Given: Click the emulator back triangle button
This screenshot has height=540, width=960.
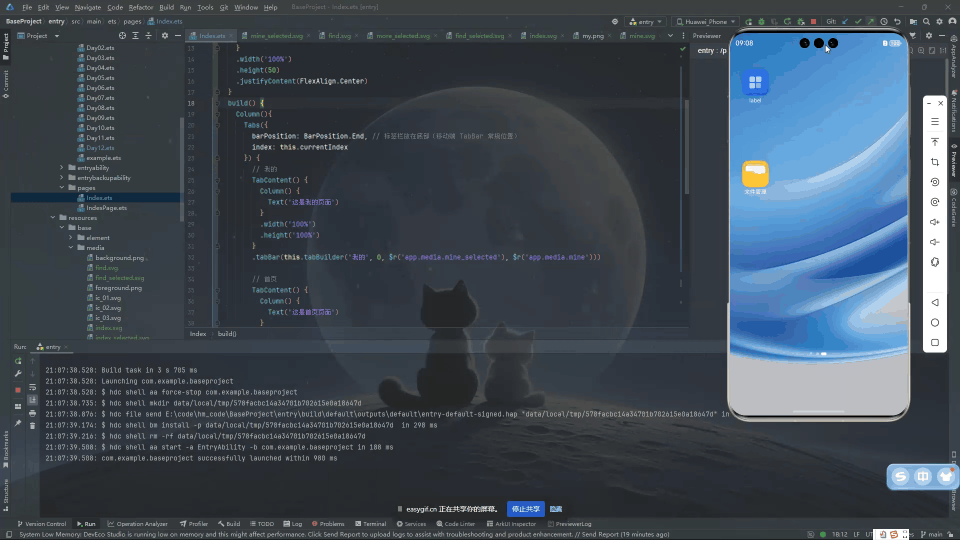Looking at the screenshot, I should tap(935, 302).
